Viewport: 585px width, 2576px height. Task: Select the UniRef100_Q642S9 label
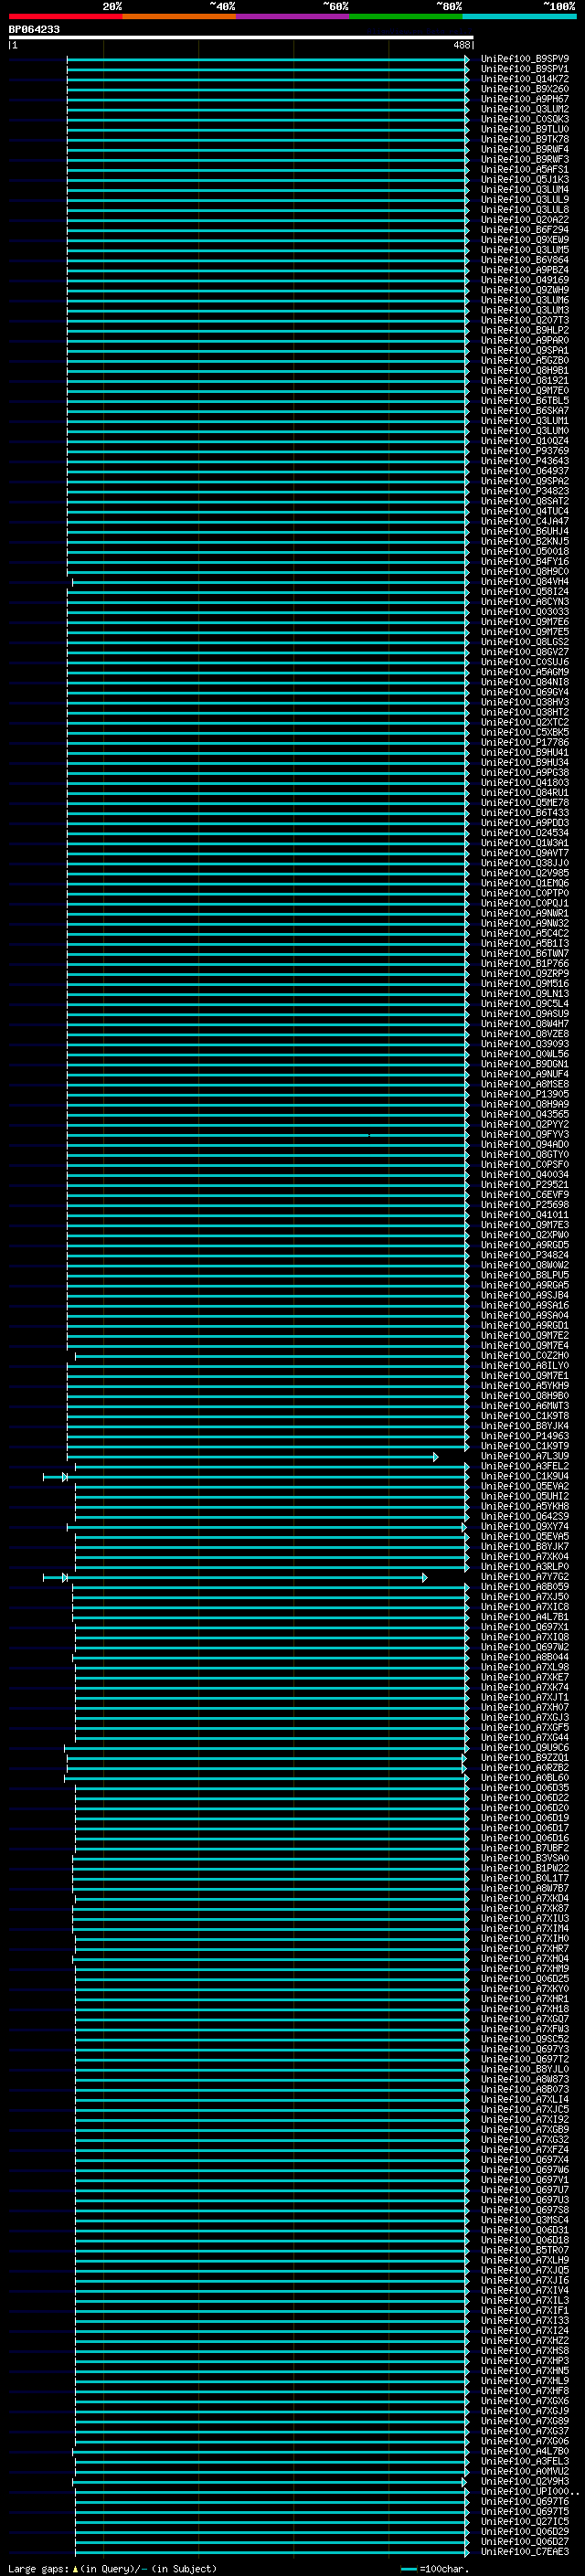tap(525, 1516)
